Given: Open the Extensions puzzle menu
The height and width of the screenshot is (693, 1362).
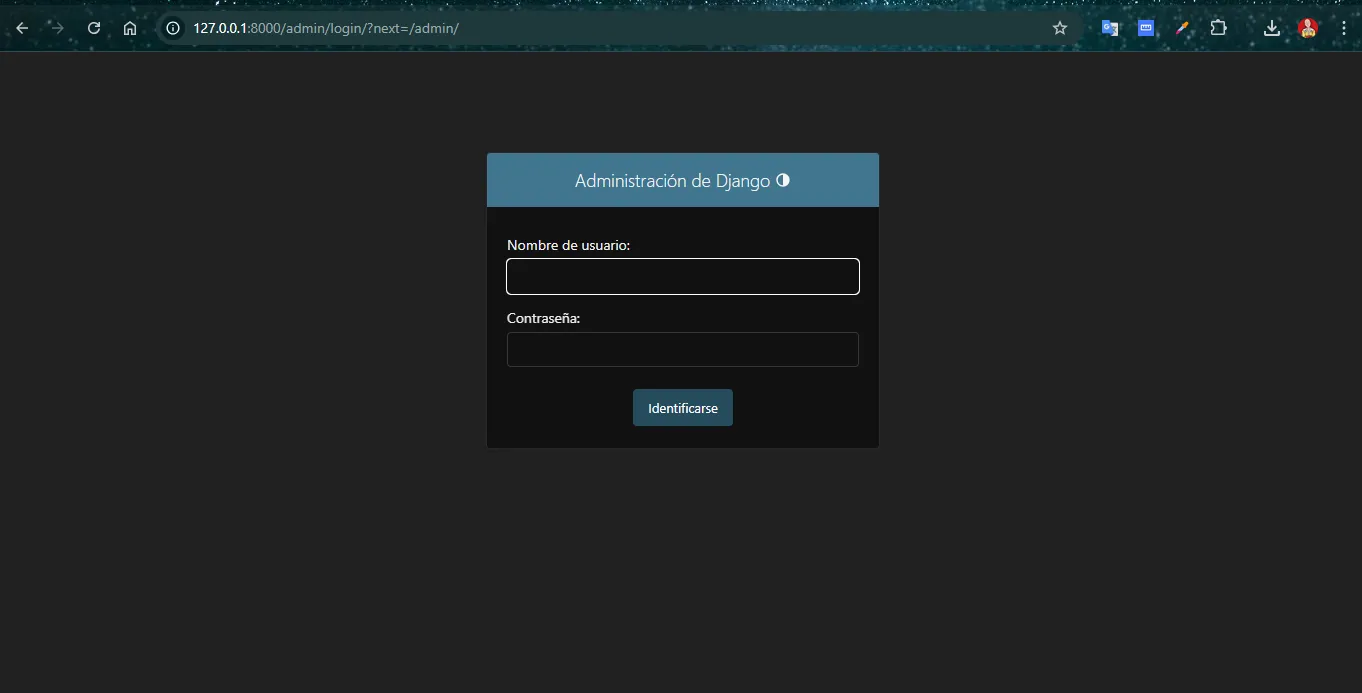Looking at the screenshot, I should click(1218, 28).
